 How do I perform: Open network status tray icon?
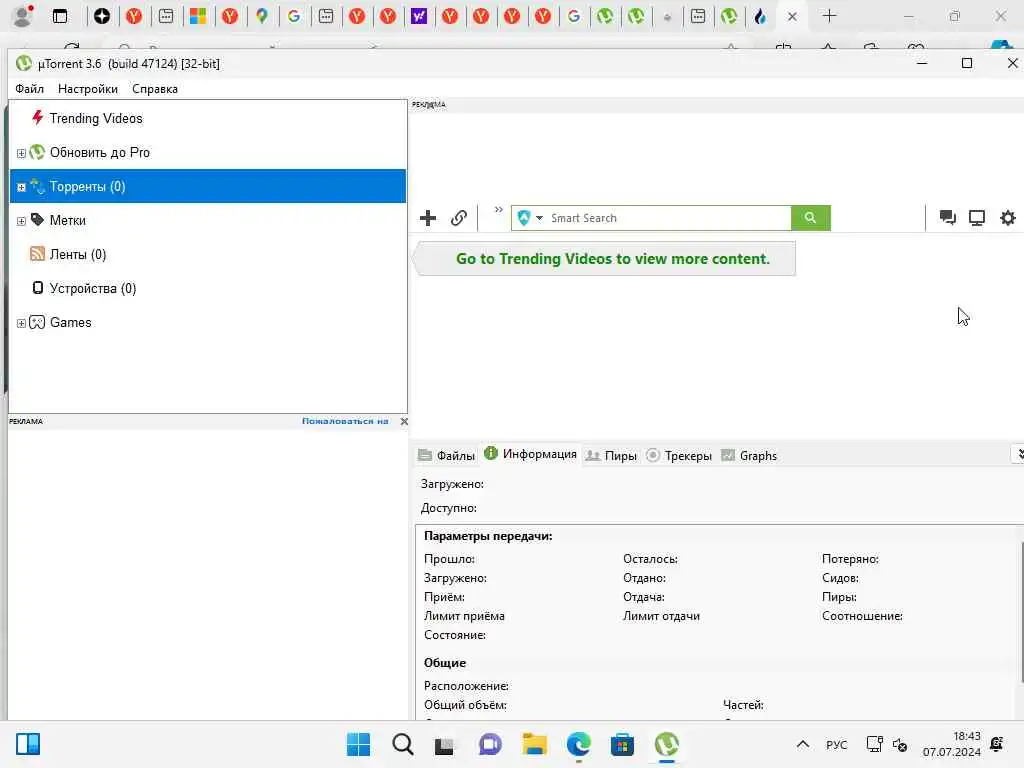tap(874, 744)
